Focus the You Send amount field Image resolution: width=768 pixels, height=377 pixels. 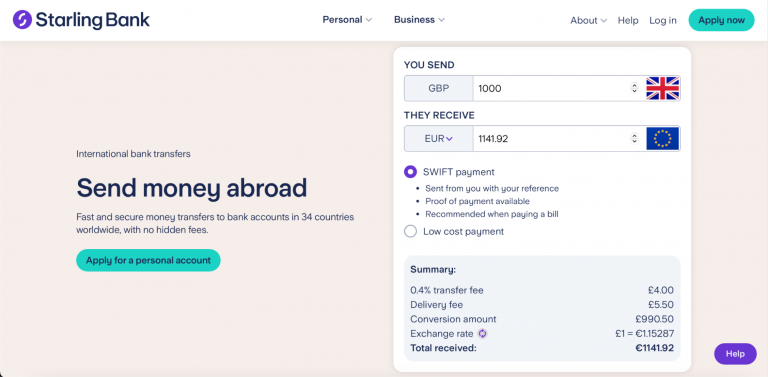pyautogui.click(x=551, y=89)
